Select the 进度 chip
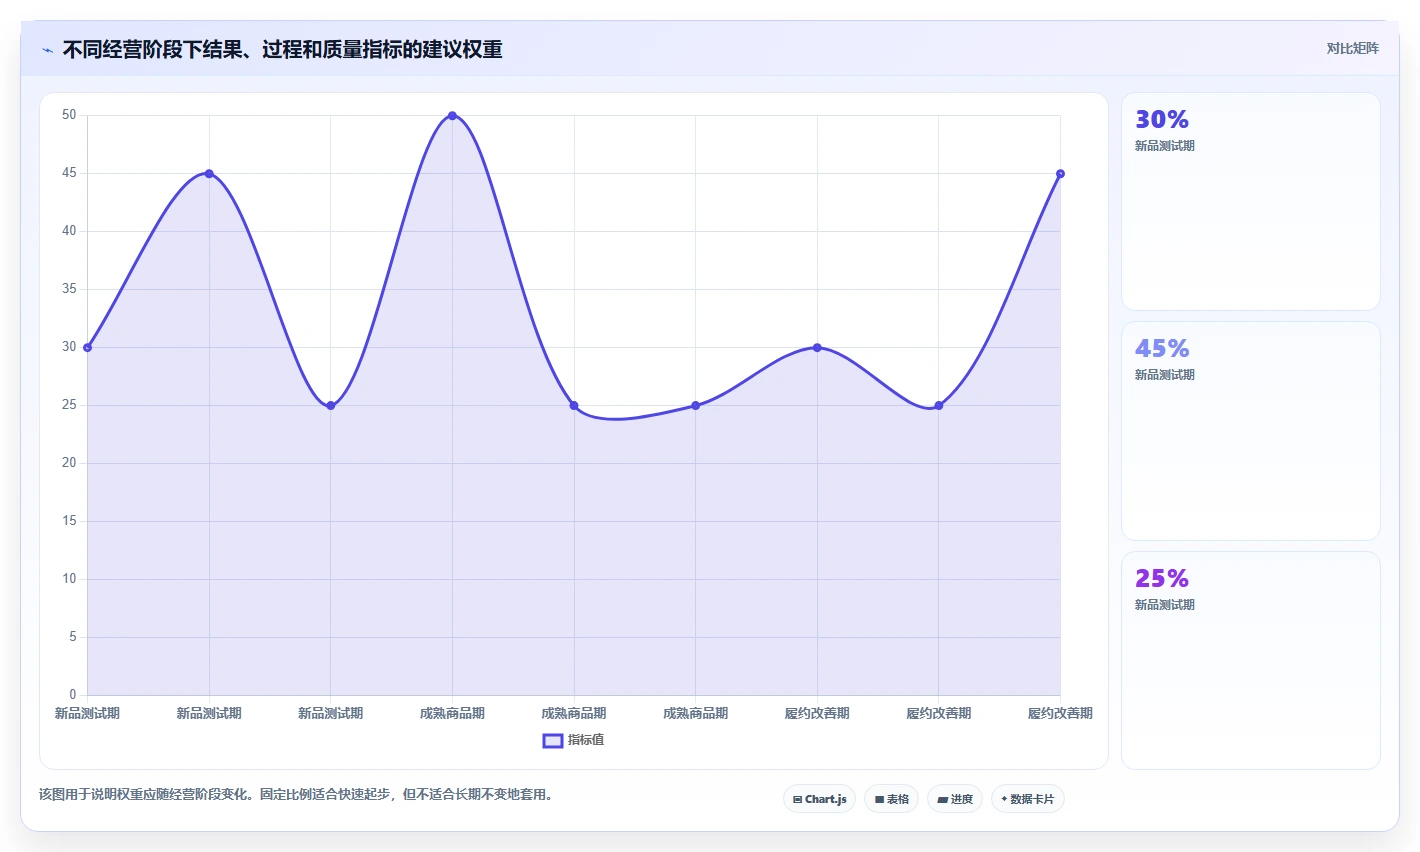Screen dimensions: 1420x852 [955, 799]
